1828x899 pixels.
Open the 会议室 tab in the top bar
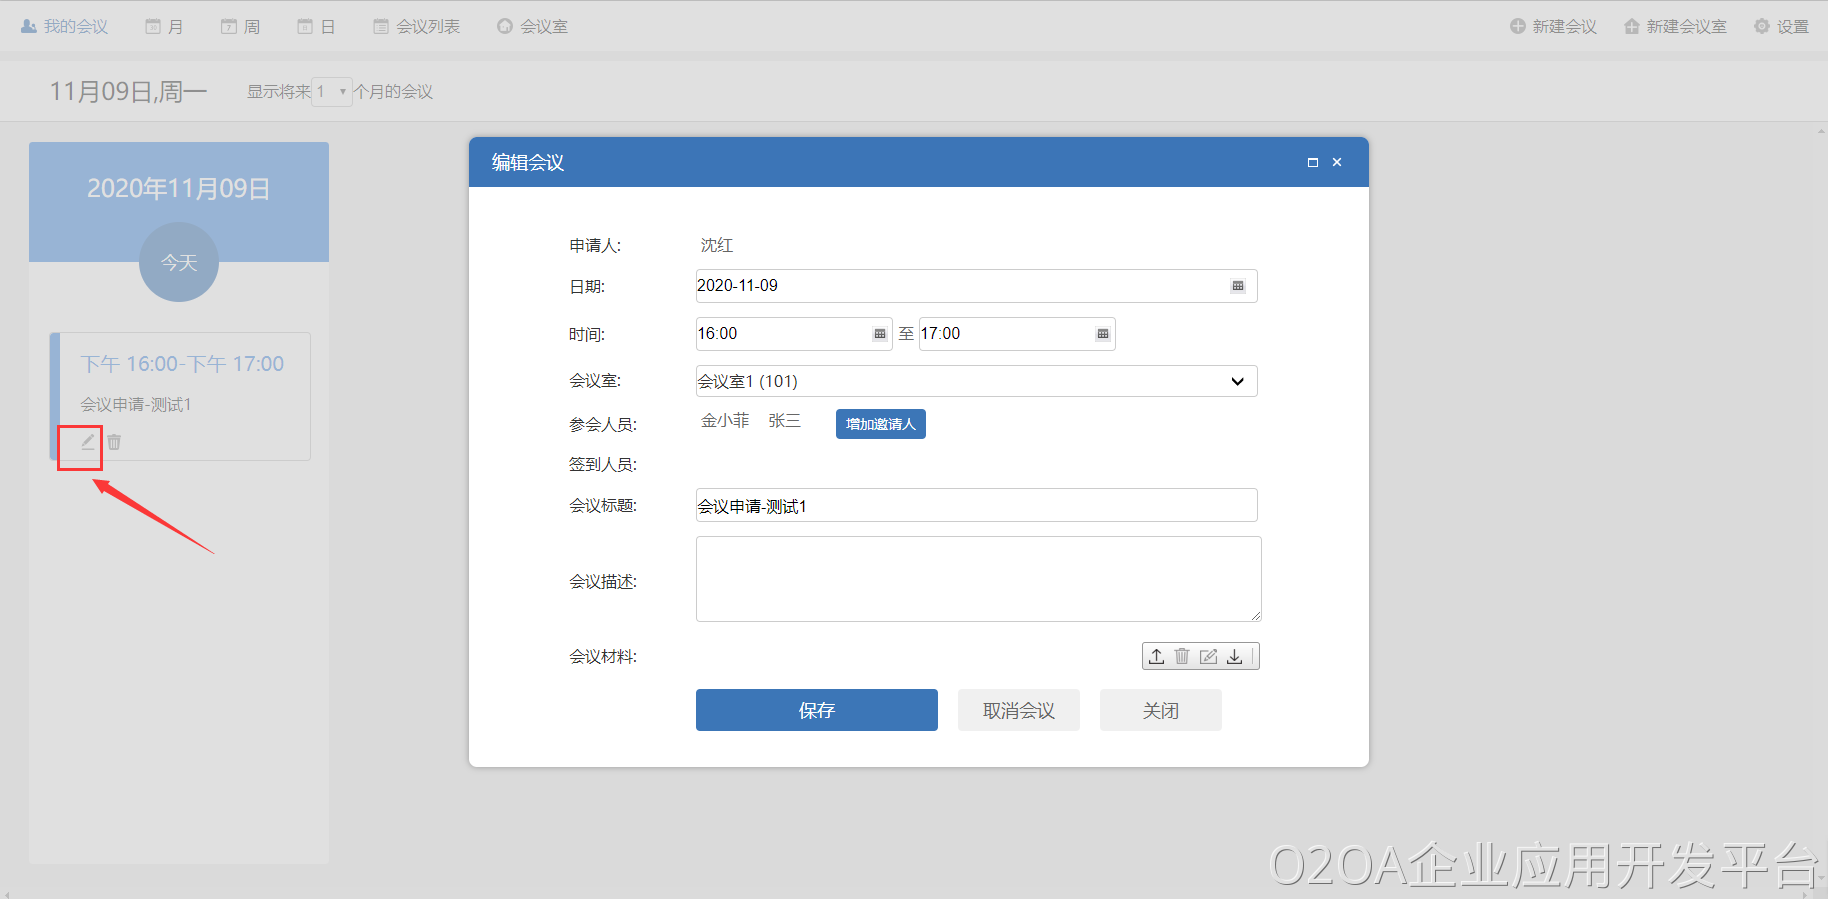(533, 27)
